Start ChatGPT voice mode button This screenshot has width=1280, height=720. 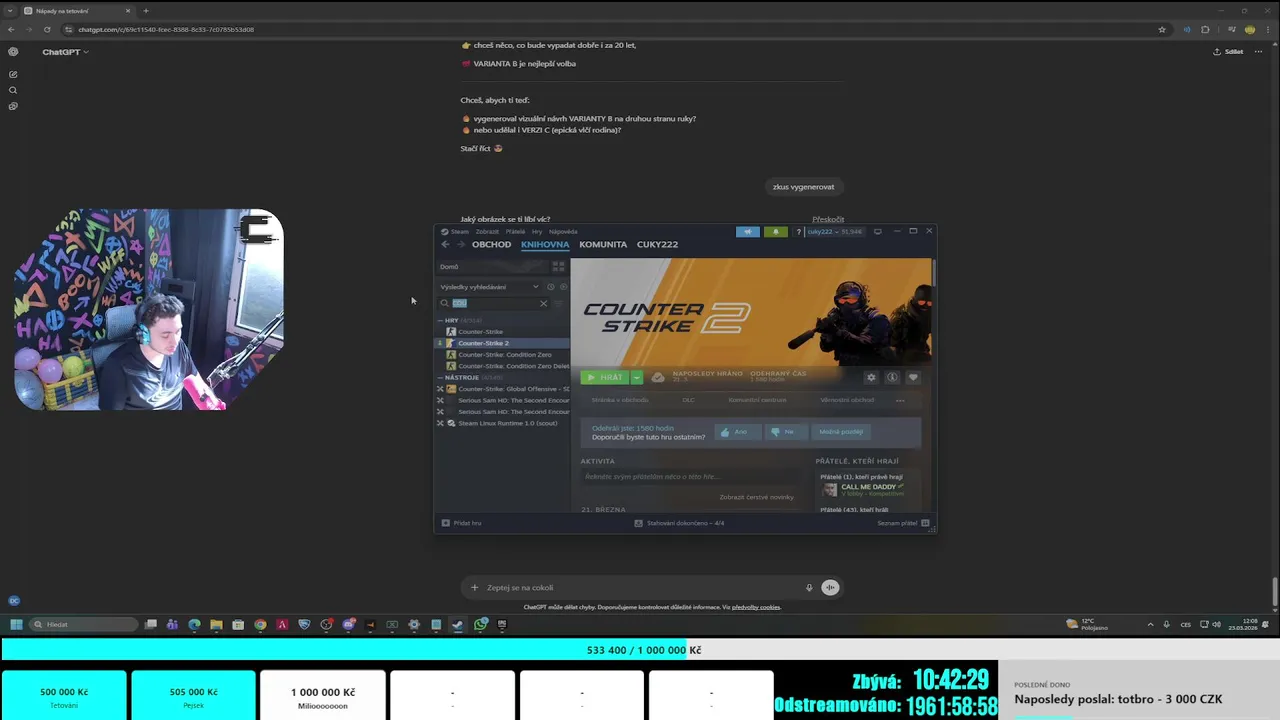[x=830, y=587]
